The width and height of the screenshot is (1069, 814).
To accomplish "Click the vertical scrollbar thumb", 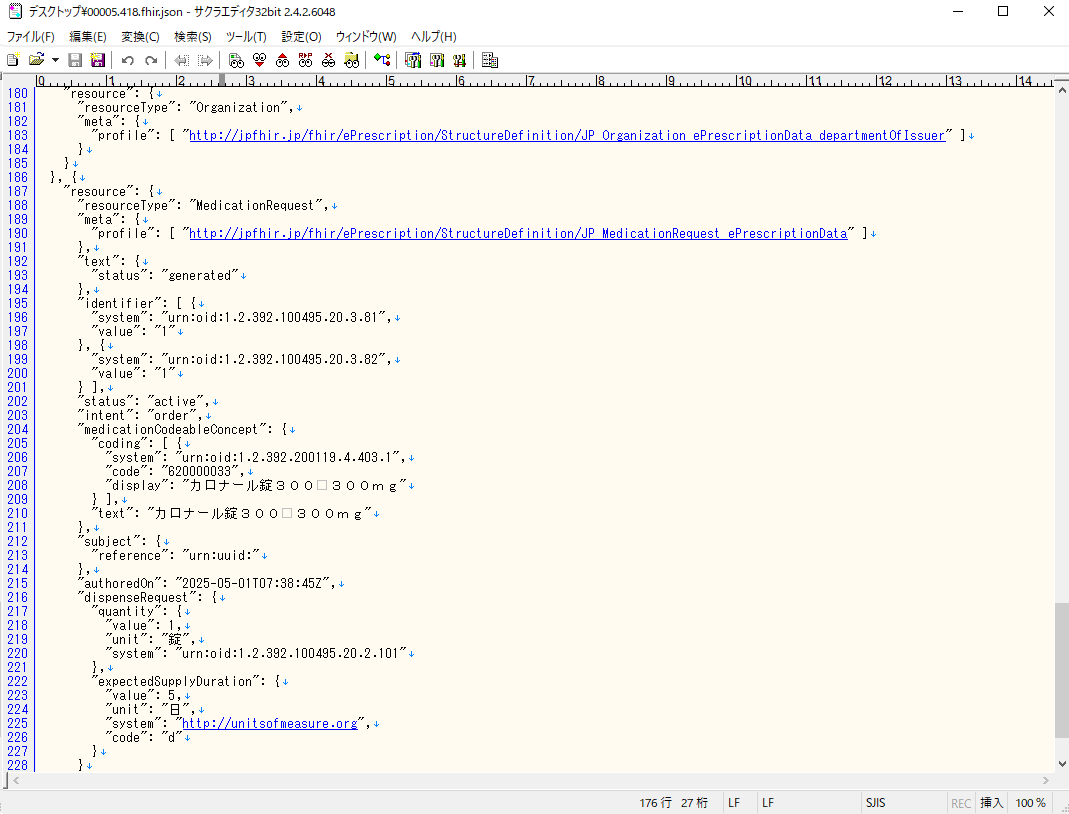I will click(x=1060, y=670).
